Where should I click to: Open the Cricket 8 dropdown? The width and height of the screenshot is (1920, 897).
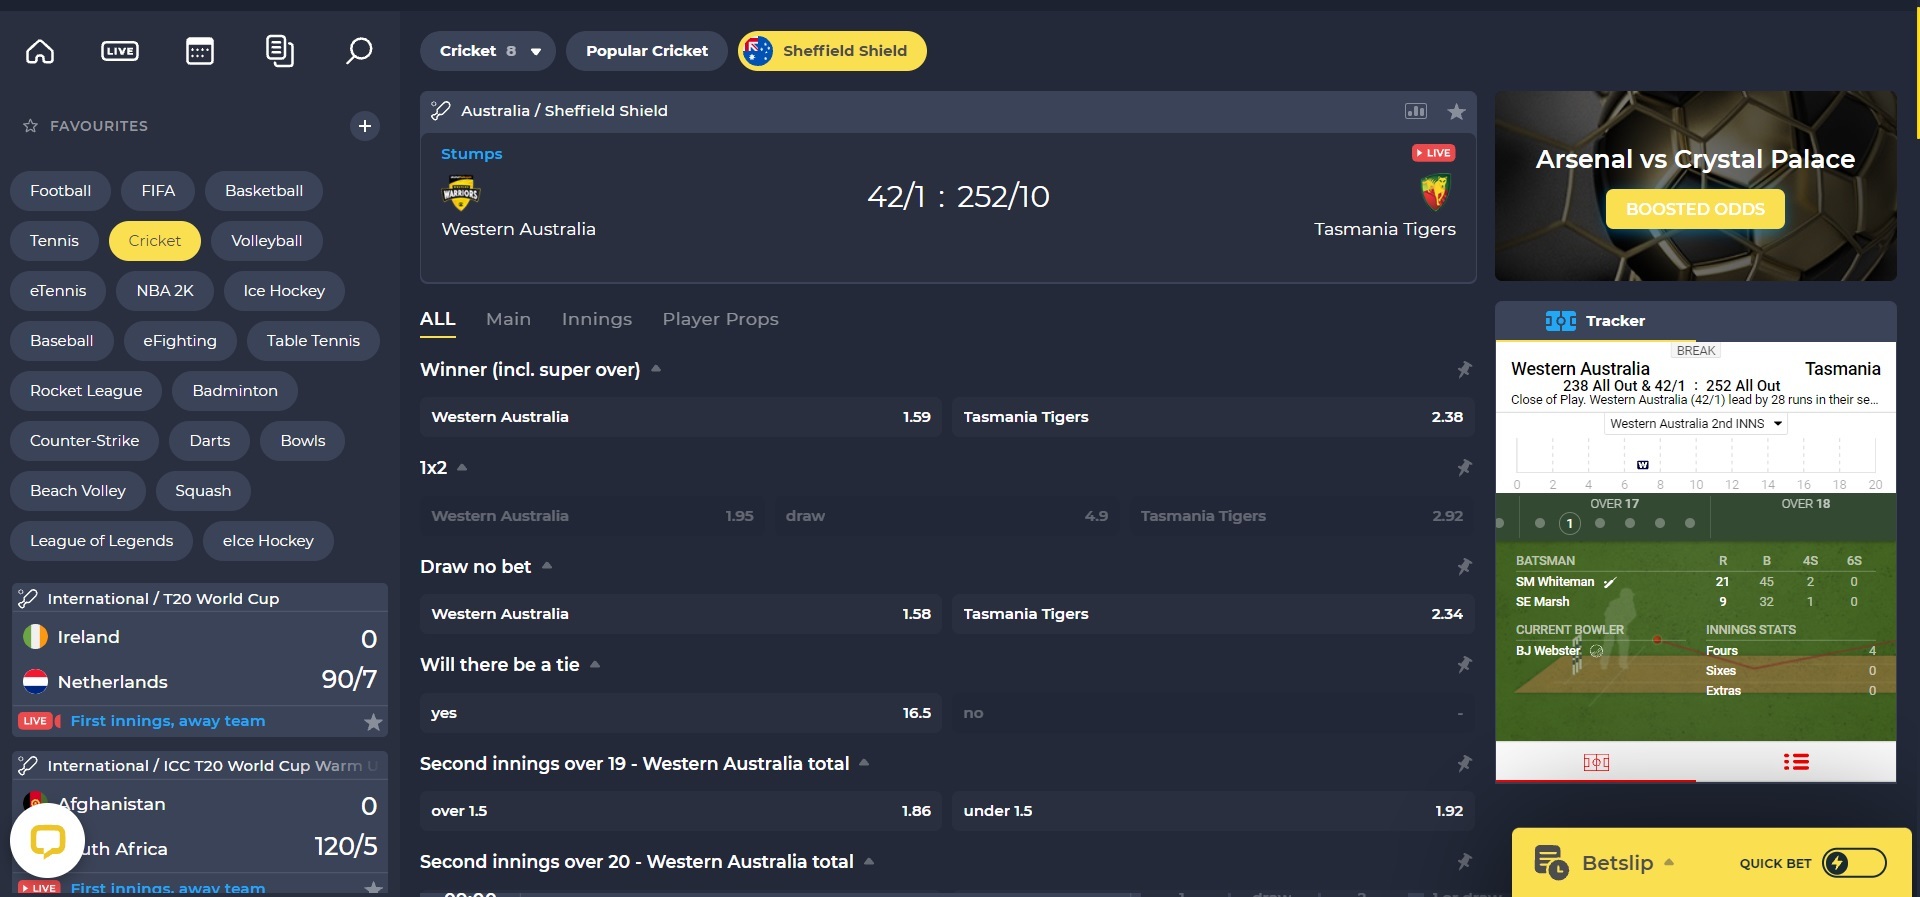pyautogui.click(x=487, y=51)
